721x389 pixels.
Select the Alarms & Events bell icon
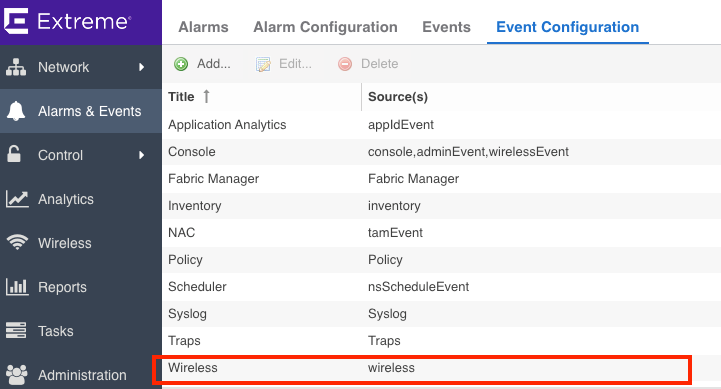(x=16, y=111)
